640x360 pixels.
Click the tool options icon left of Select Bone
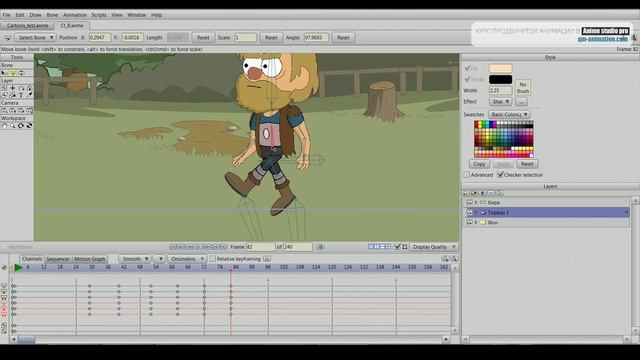click(7, 38)
